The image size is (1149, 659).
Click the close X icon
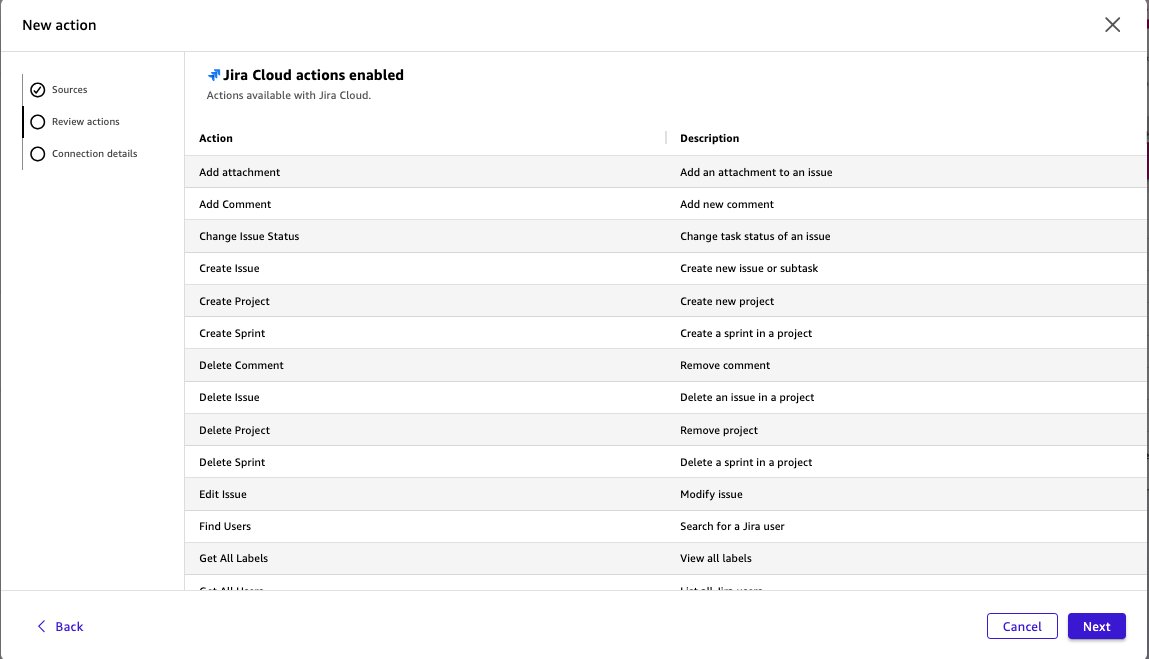(1112, 25)
